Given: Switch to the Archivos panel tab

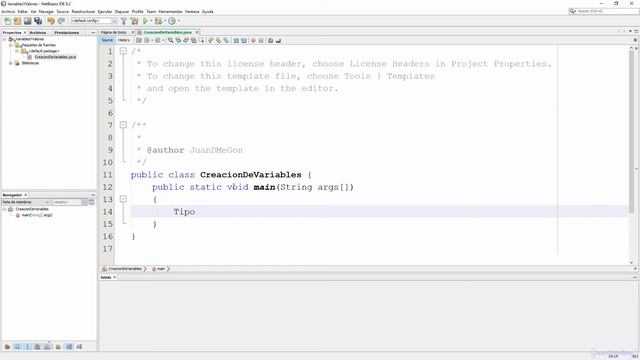Looking at the screenshot, I should coord(38,32).
